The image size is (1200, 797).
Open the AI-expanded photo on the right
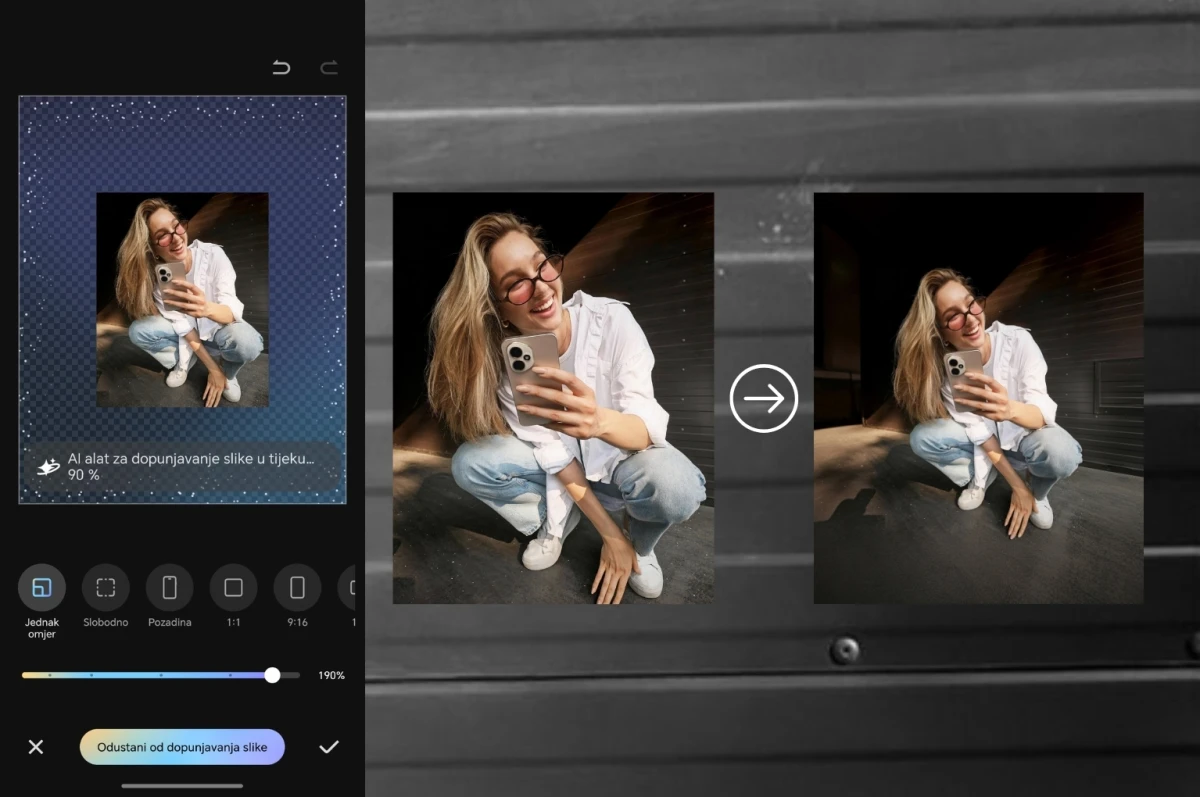978,398
